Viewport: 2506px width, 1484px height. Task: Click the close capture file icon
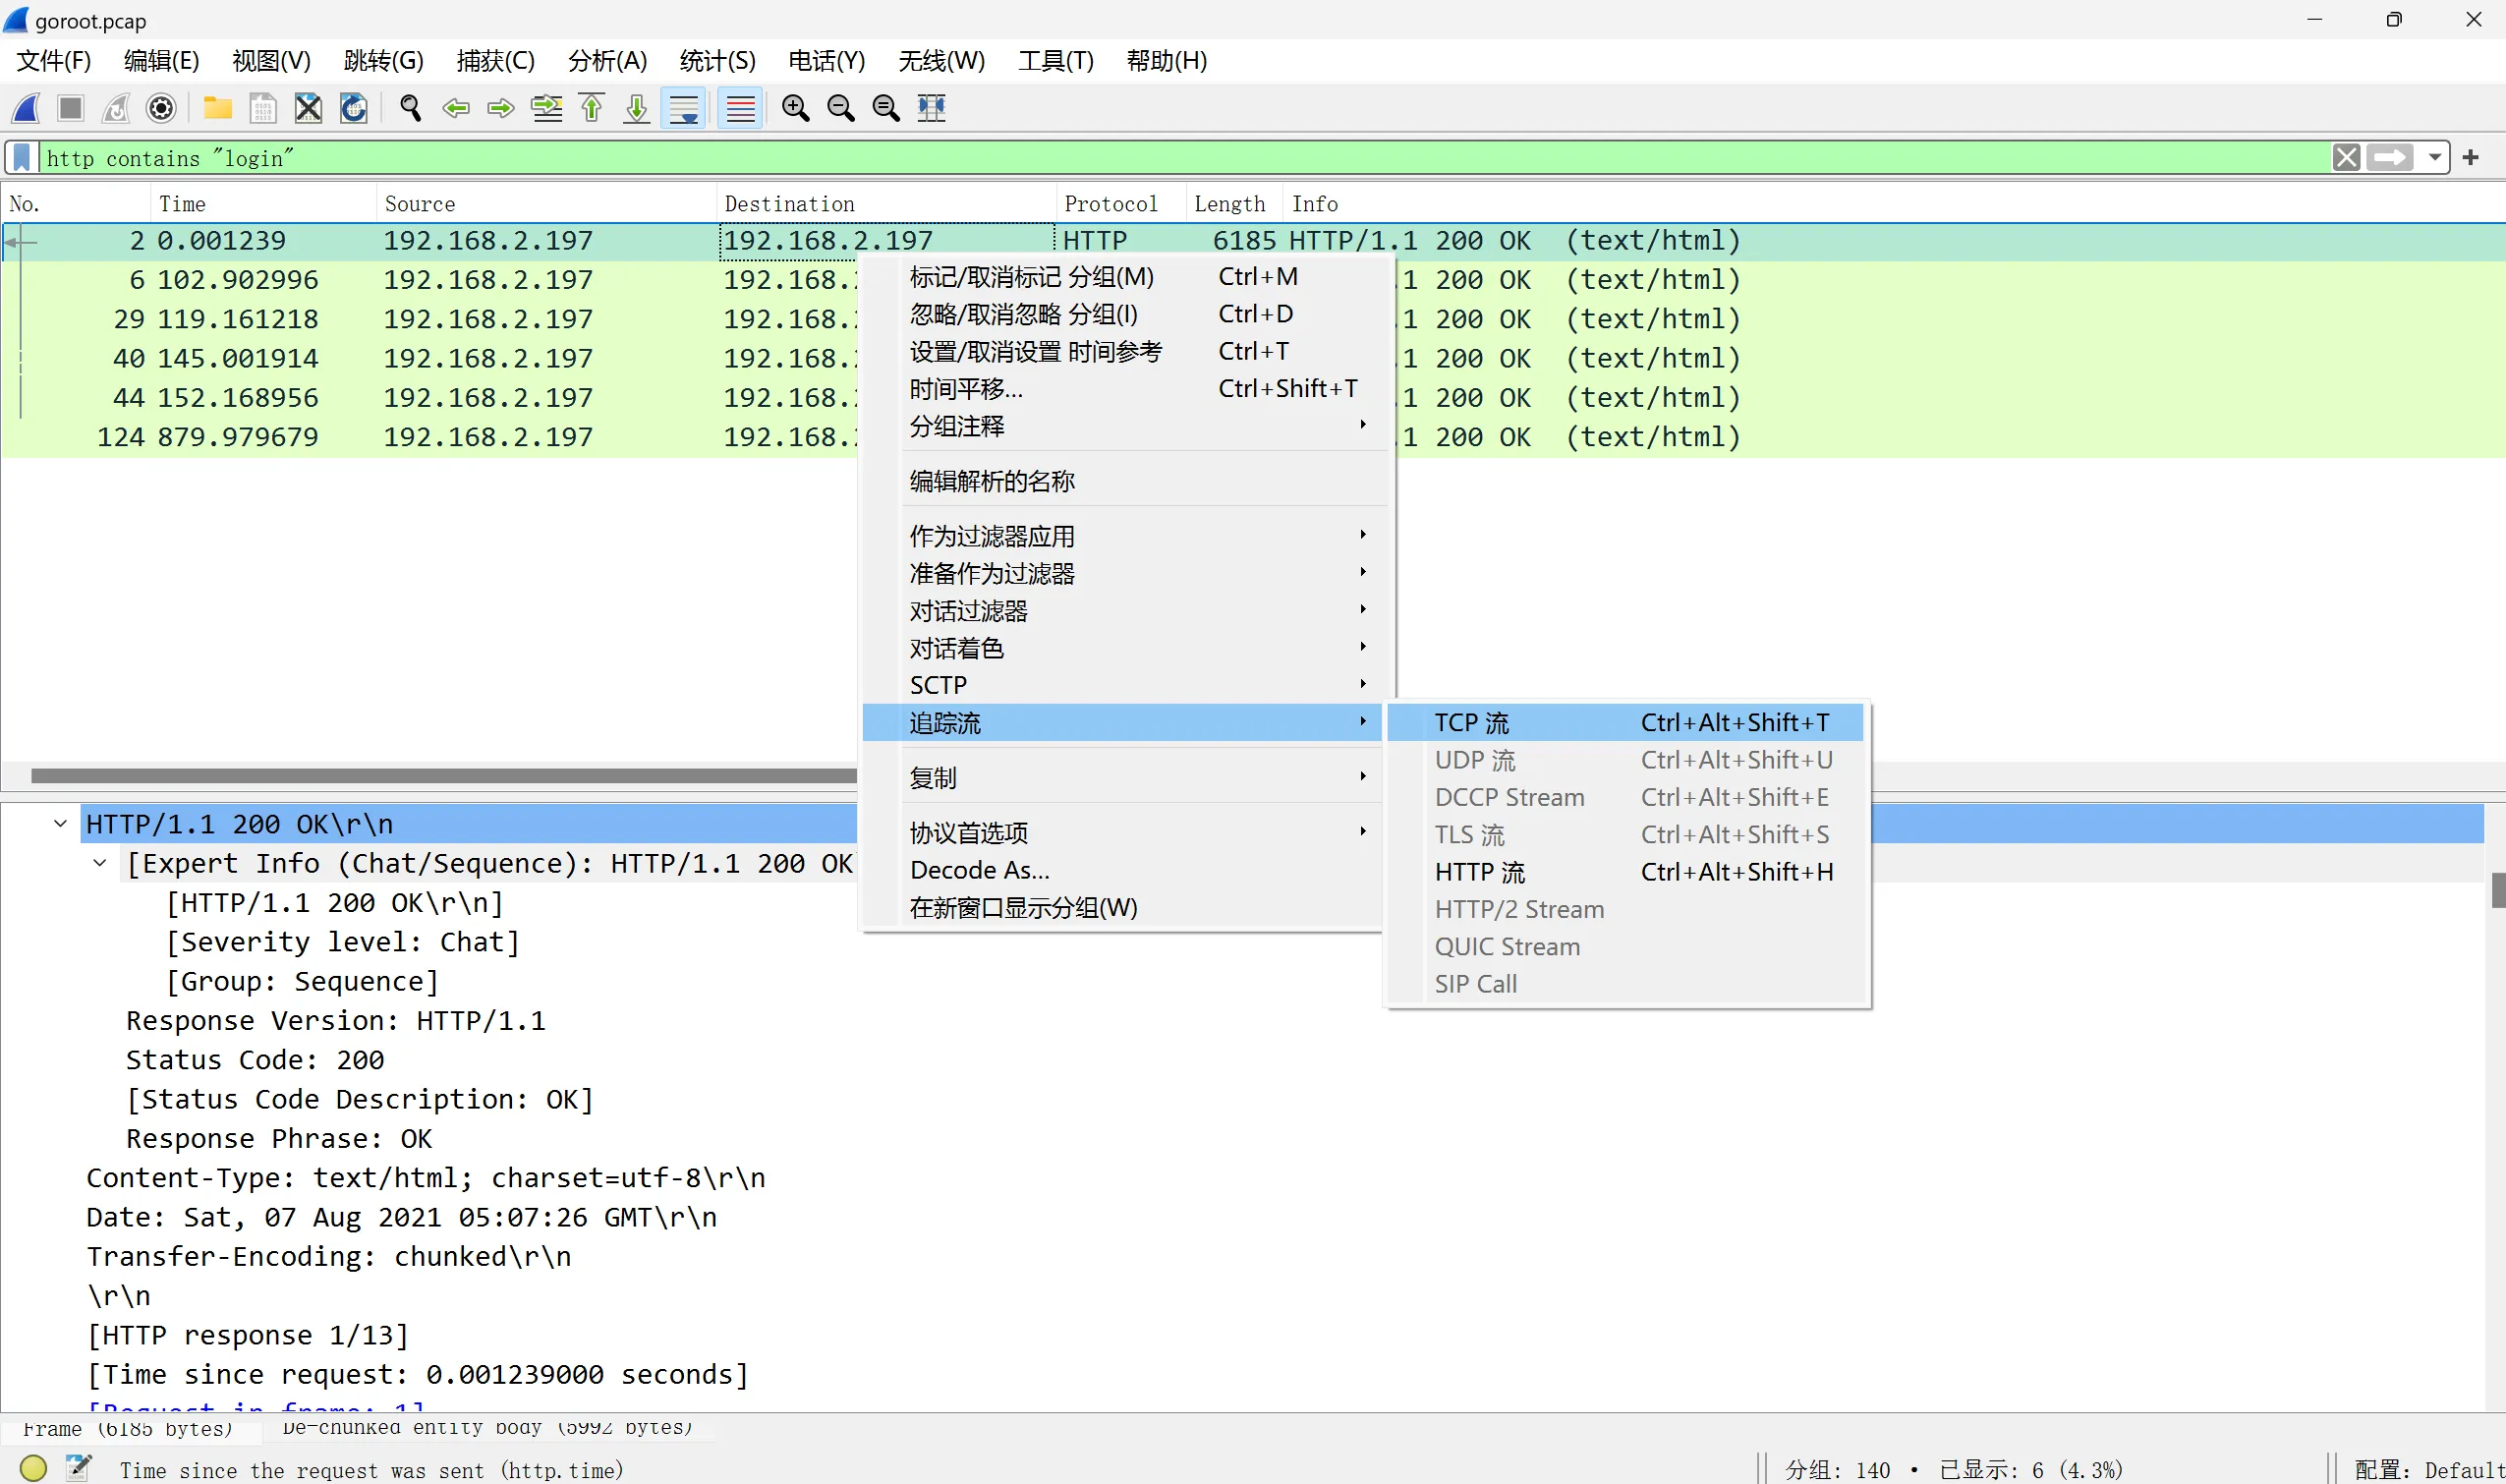(x=308, y=108)
